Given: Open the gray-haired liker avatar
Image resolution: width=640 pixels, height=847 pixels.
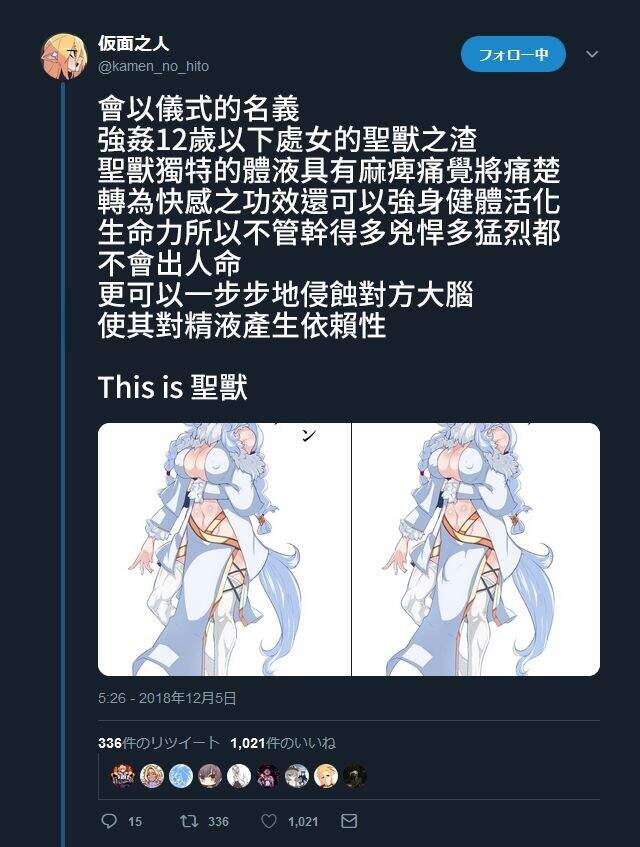Looking at the screenshot, I should pyautogui.click(x=297, y=776).
